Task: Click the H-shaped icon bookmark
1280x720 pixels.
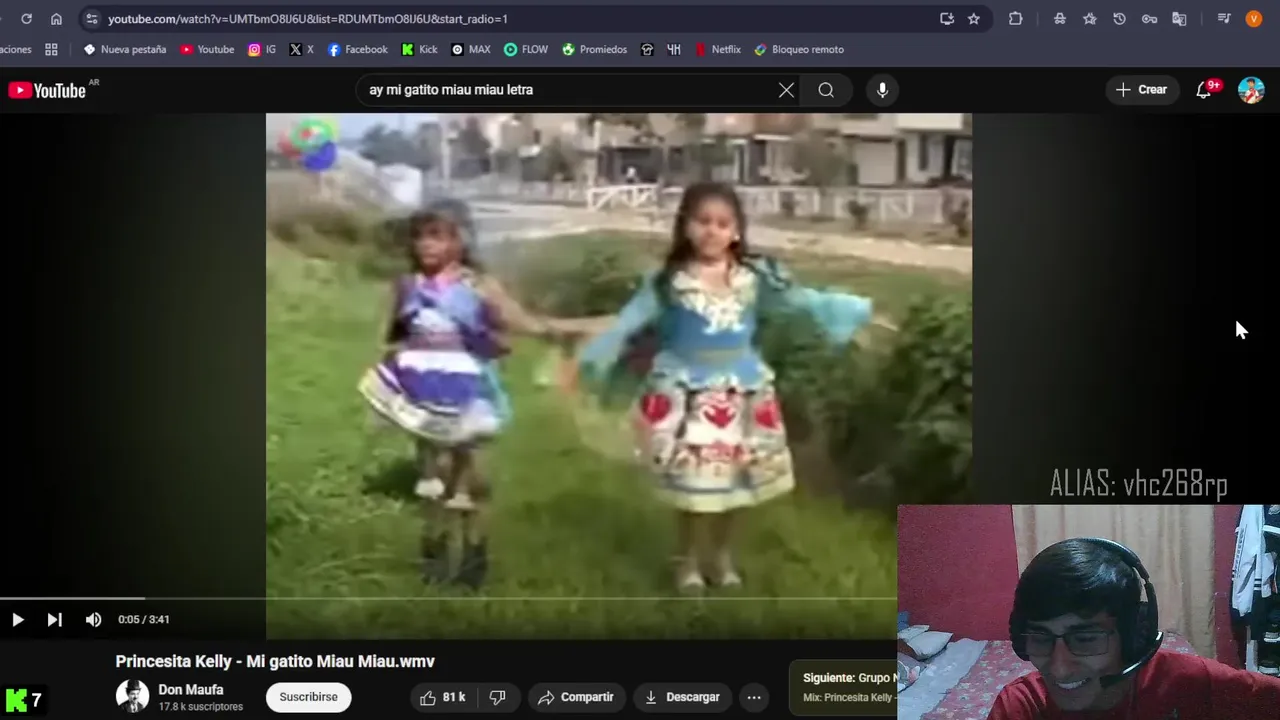Action: (x=674, y=49)
